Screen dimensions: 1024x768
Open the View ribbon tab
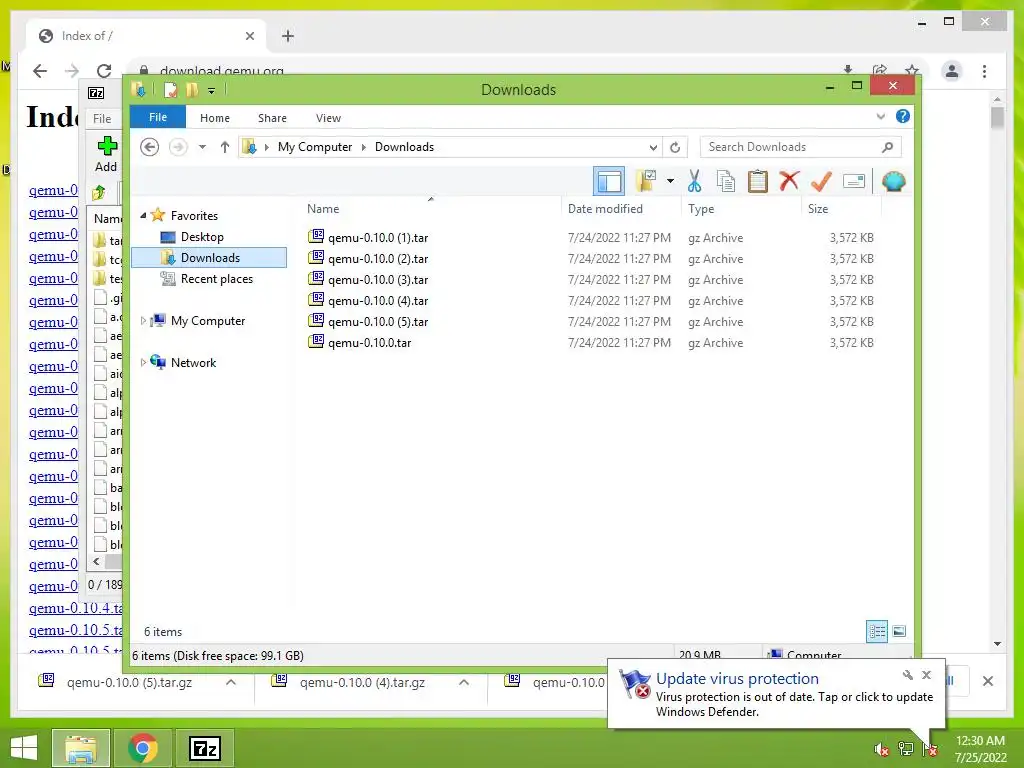pyautogui.click(x=328, y=118)
